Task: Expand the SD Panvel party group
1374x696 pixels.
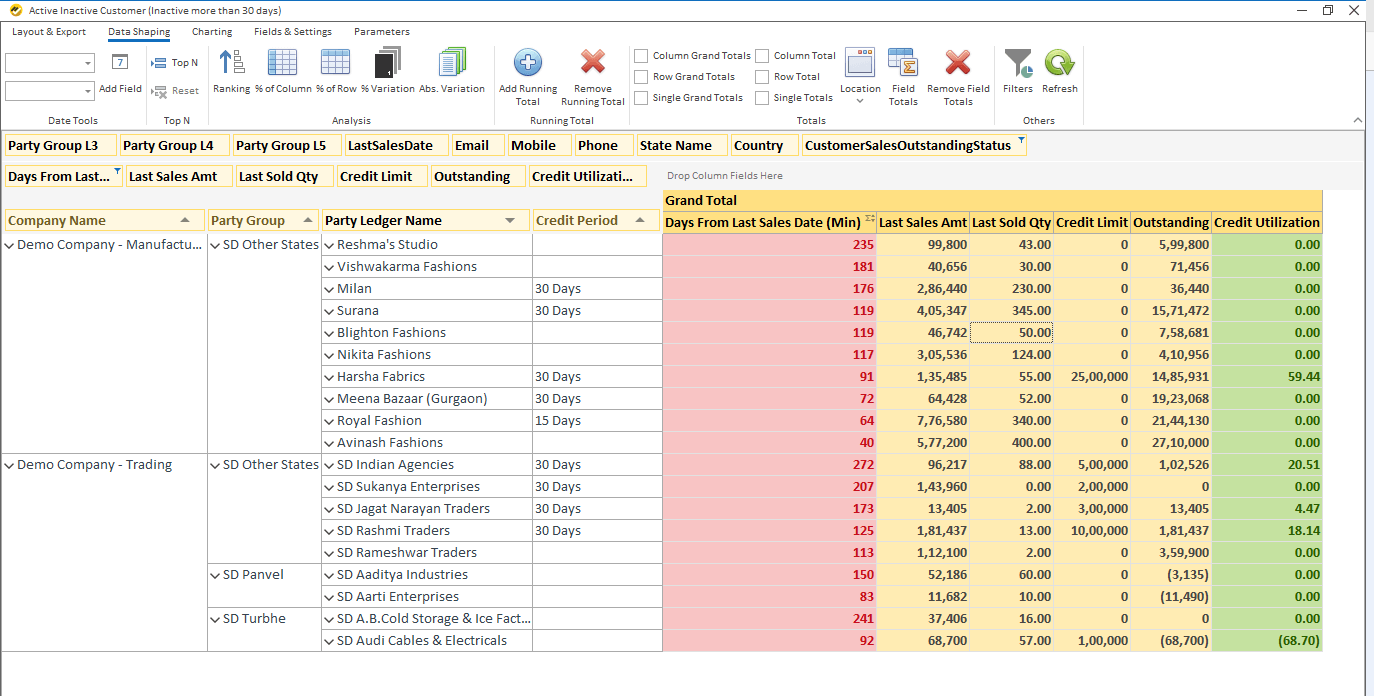Action: tap(215, 574)
